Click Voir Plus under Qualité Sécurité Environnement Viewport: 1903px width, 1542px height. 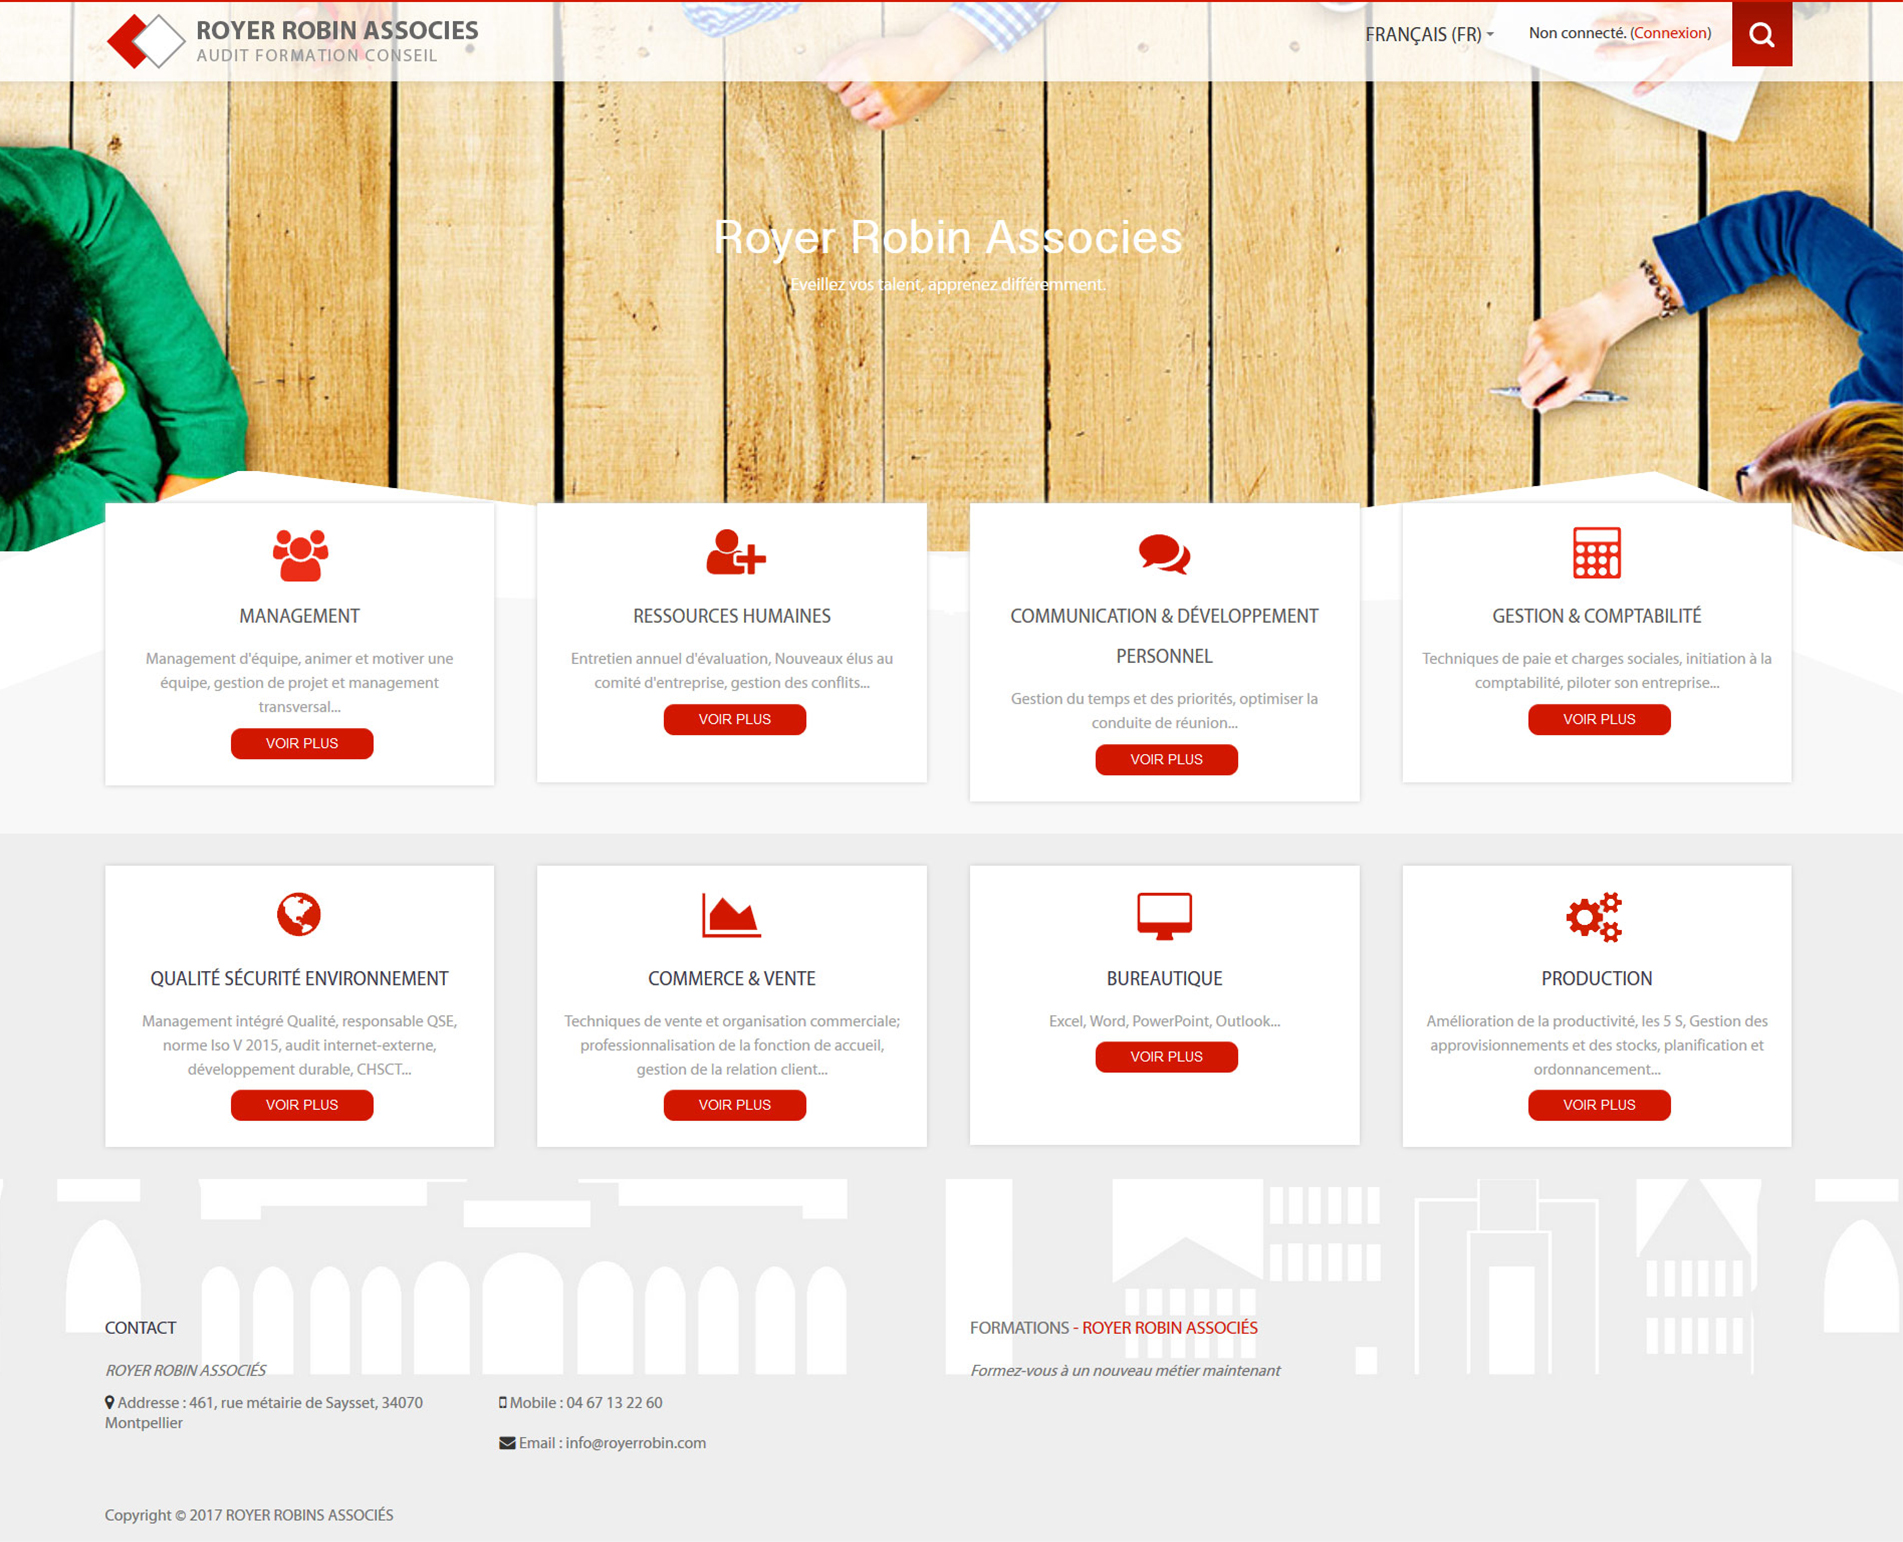(x=302, y=1105)
